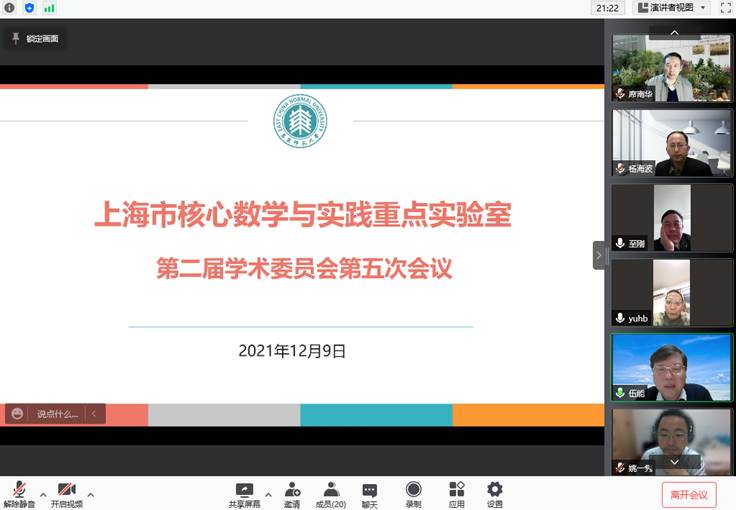
Task: Click the meeting info icon
Action: tap(10, 8)
